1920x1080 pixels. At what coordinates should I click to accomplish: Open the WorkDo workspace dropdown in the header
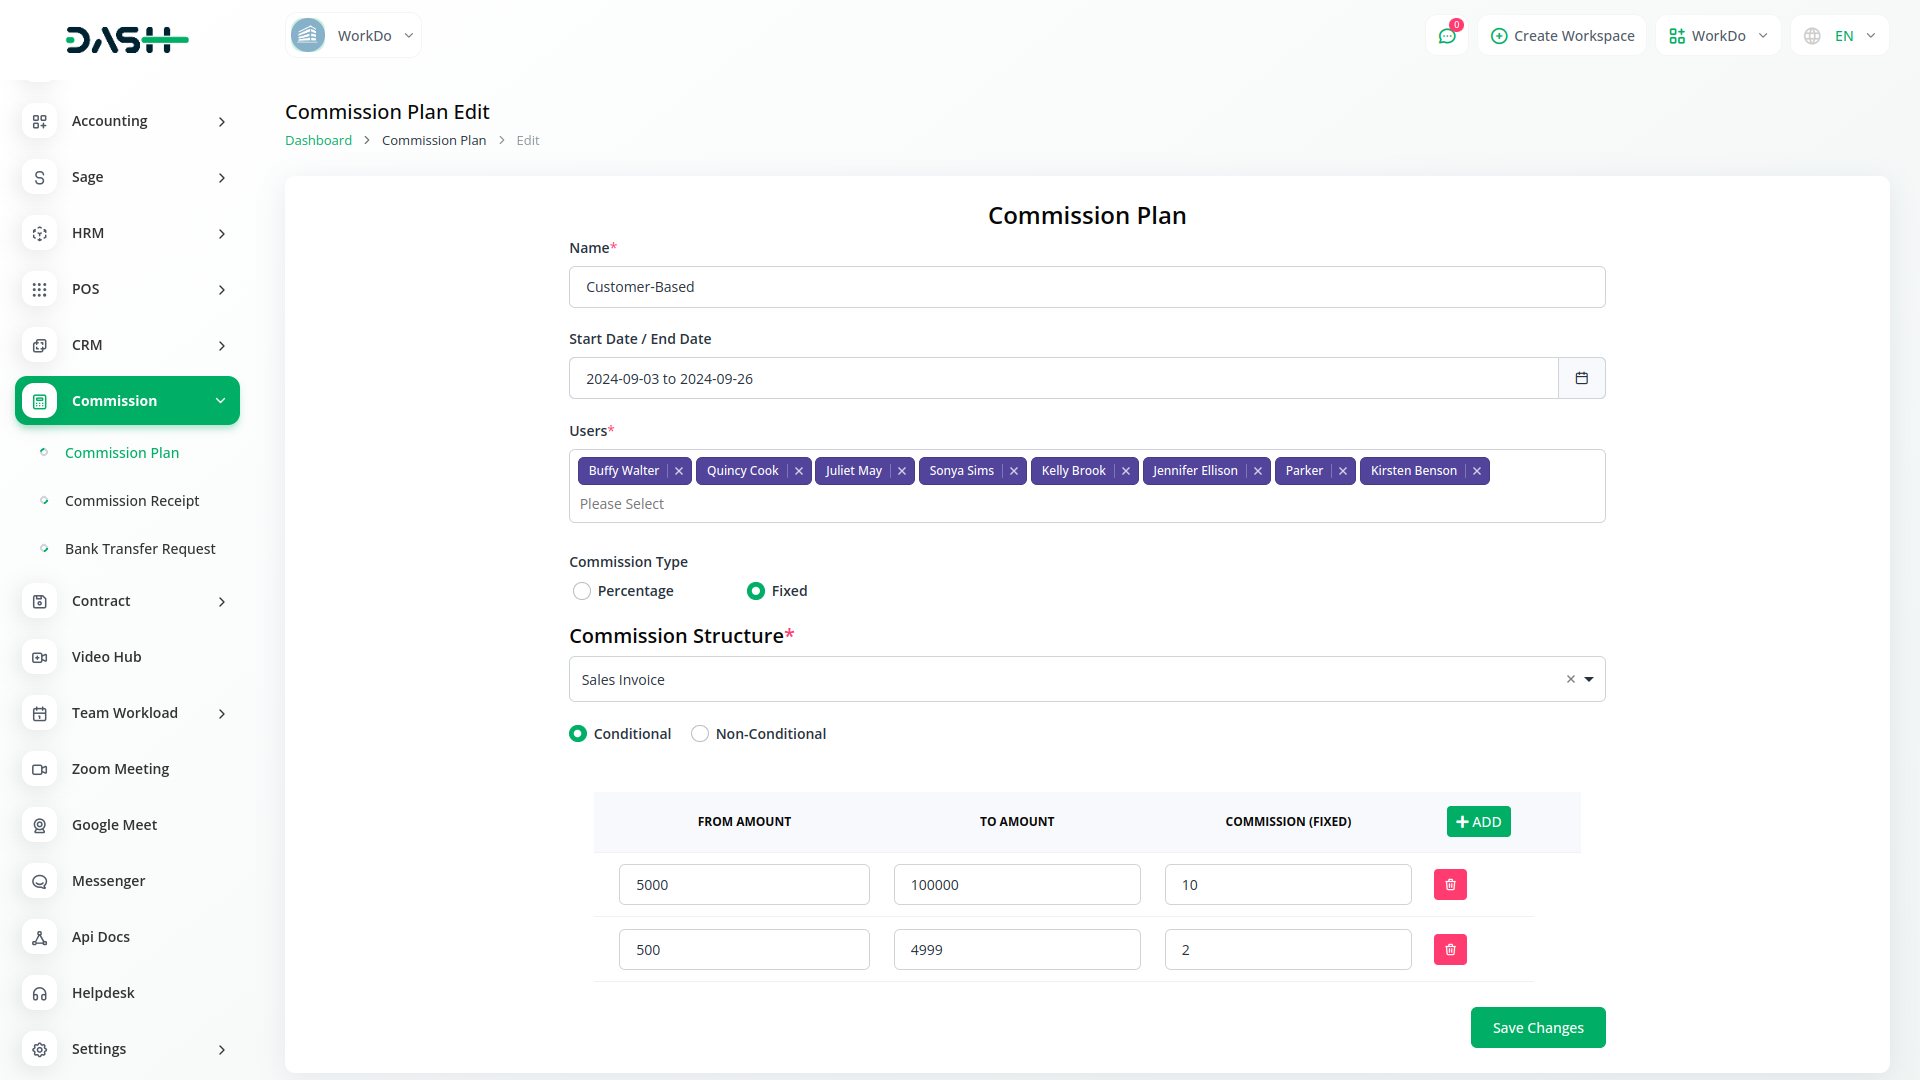click(x=1717, y=35)
